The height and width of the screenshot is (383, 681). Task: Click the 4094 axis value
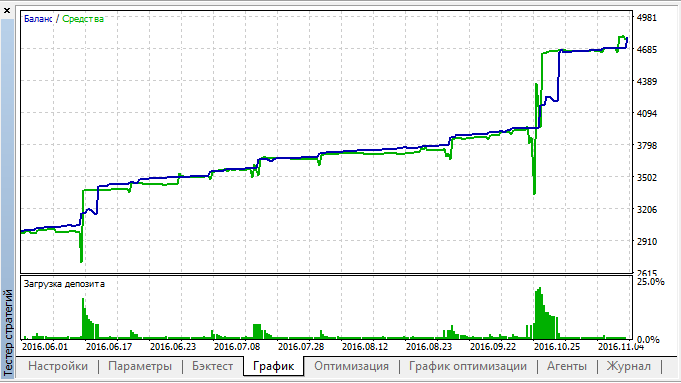(647, 113)
